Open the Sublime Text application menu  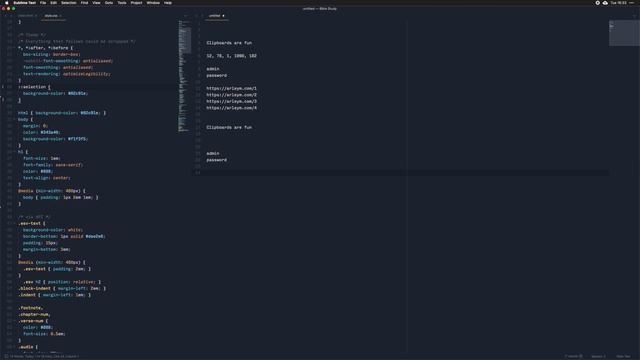[24, 2]
